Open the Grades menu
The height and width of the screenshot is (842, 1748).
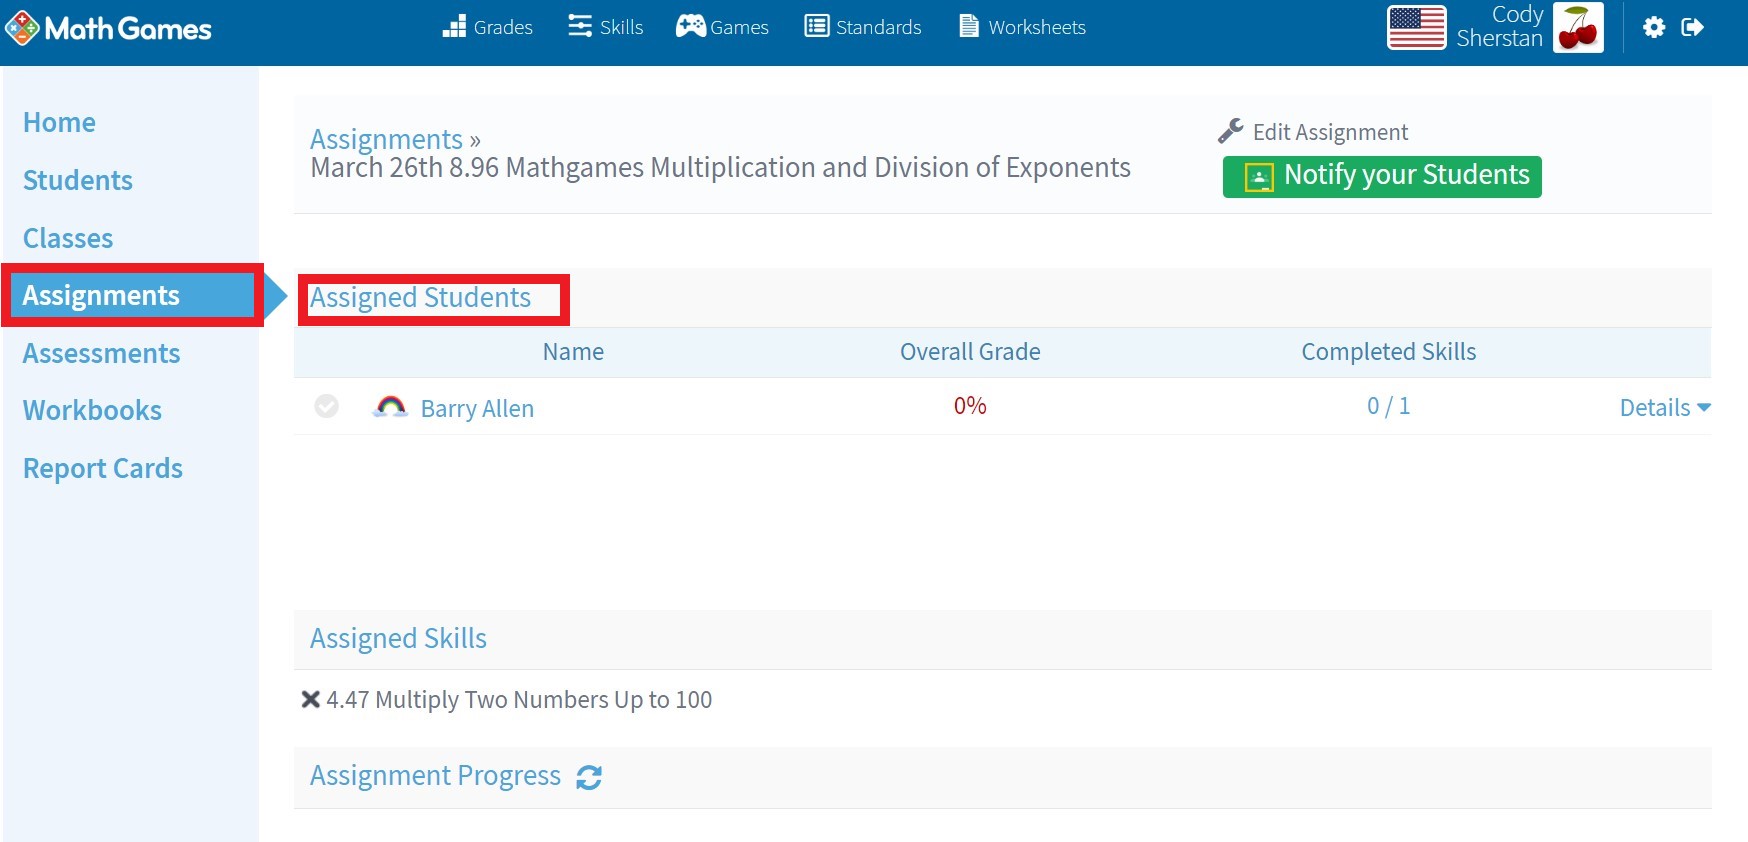488,27
